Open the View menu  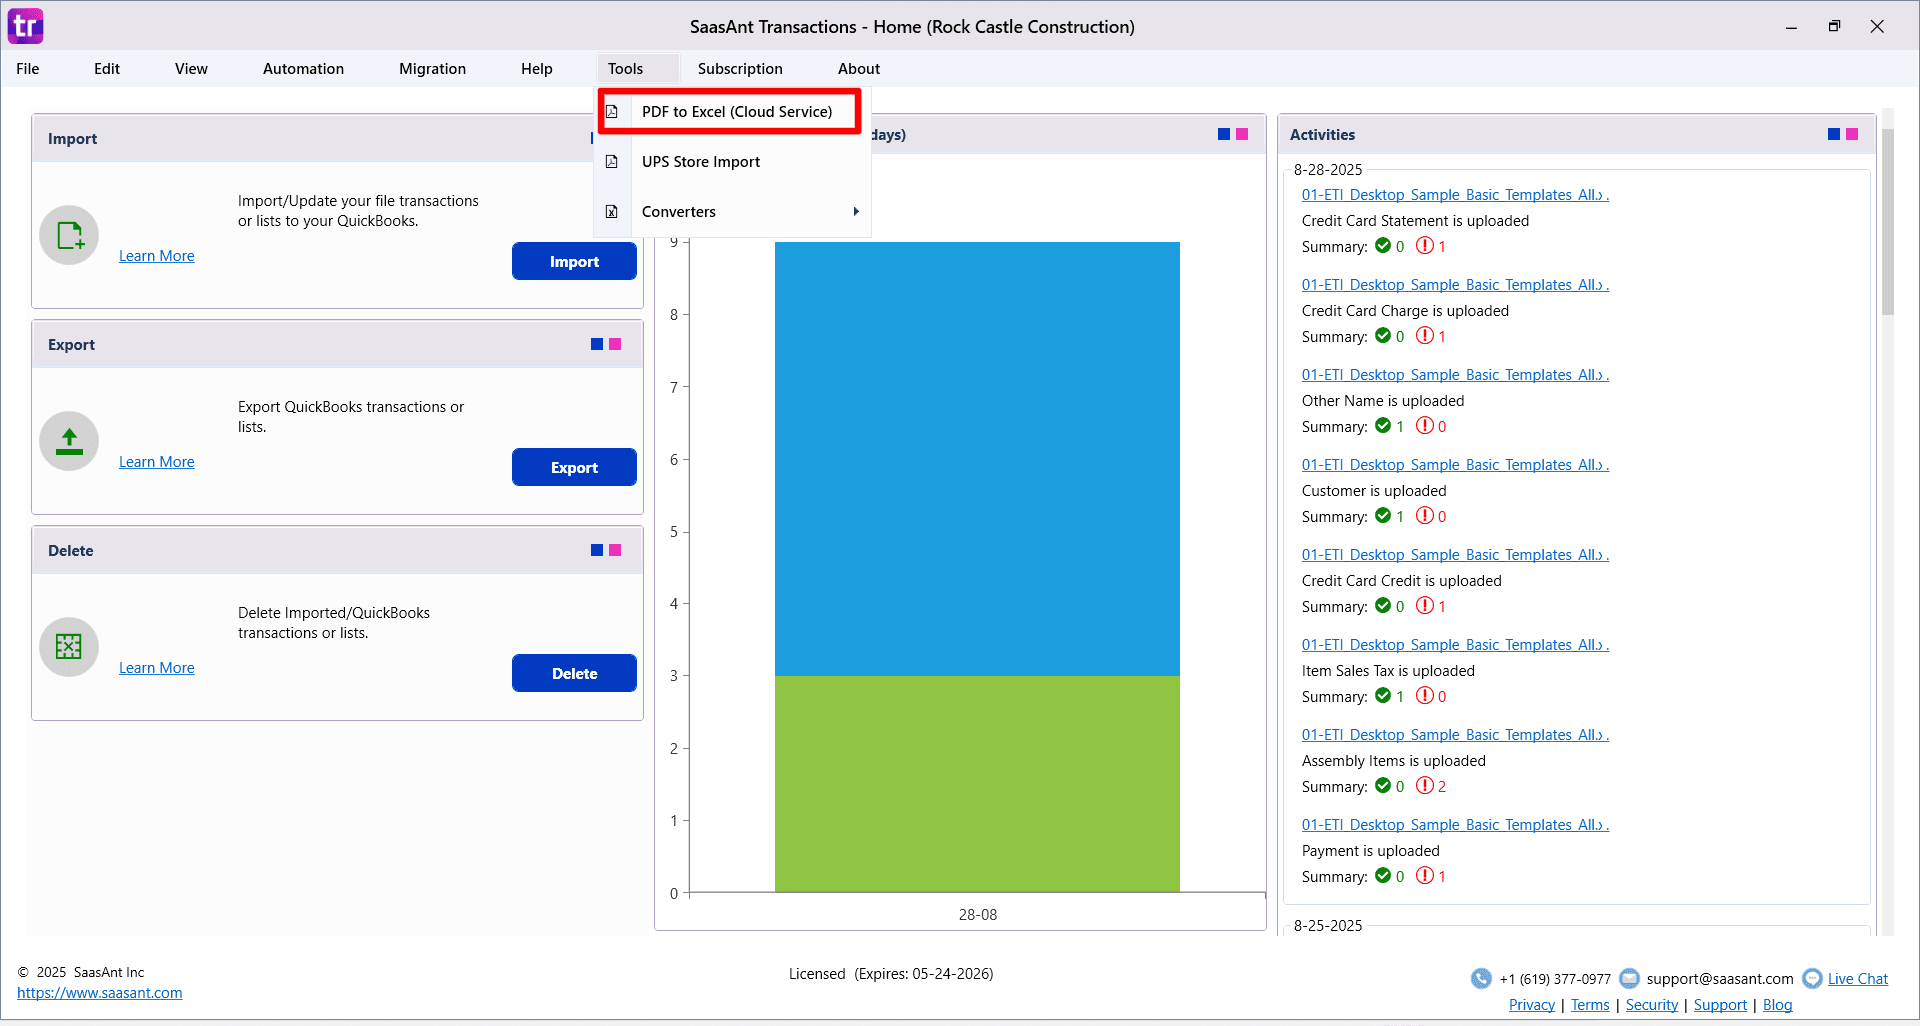point(191,69)
